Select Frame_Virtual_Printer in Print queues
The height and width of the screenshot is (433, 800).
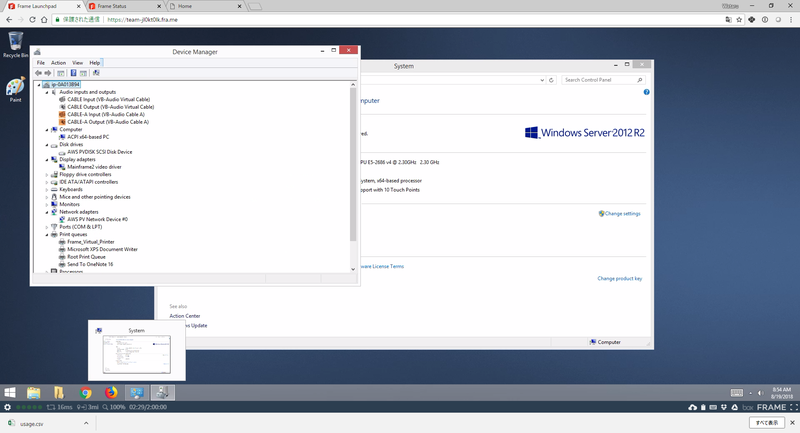[x=91, y=242]
